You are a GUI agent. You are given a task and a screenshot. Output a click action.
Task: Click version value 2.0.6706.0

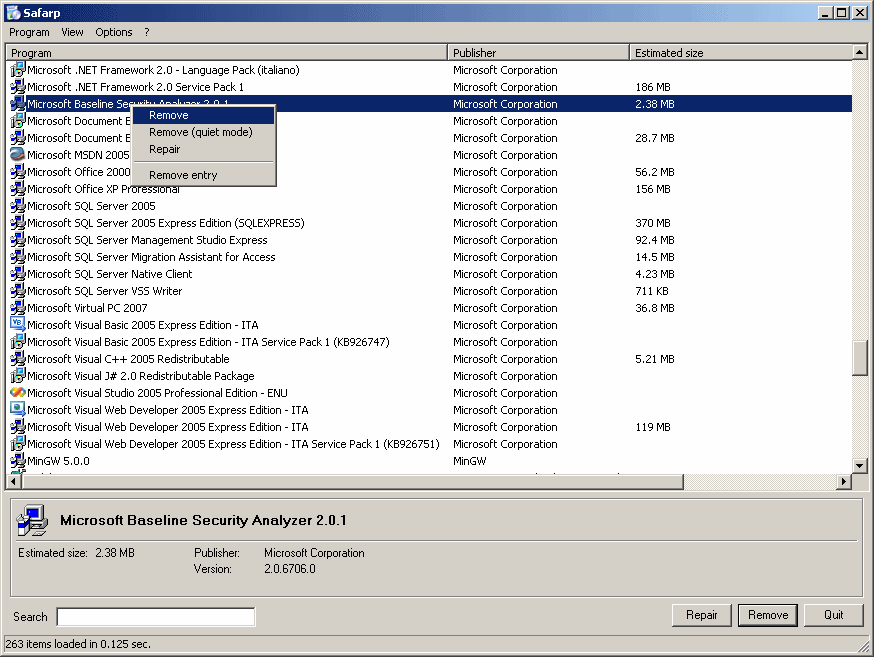(290, 569)
